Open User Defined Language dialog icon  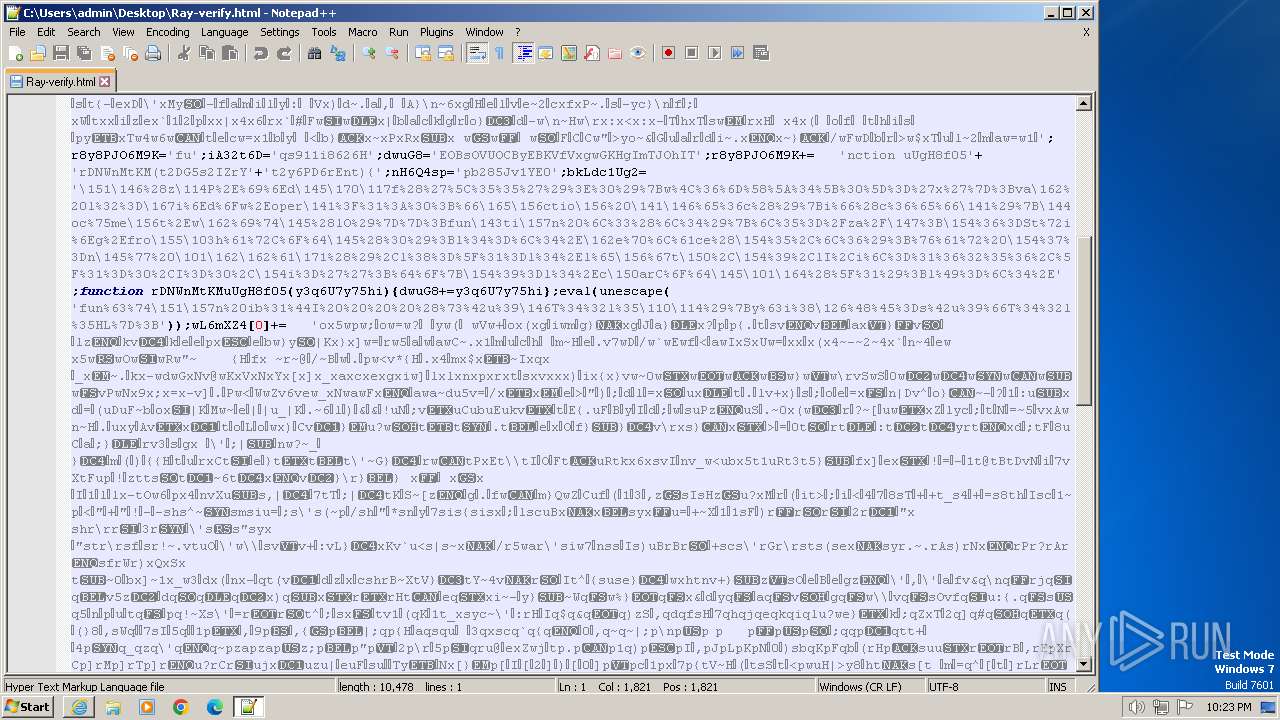tap(546, 53)
